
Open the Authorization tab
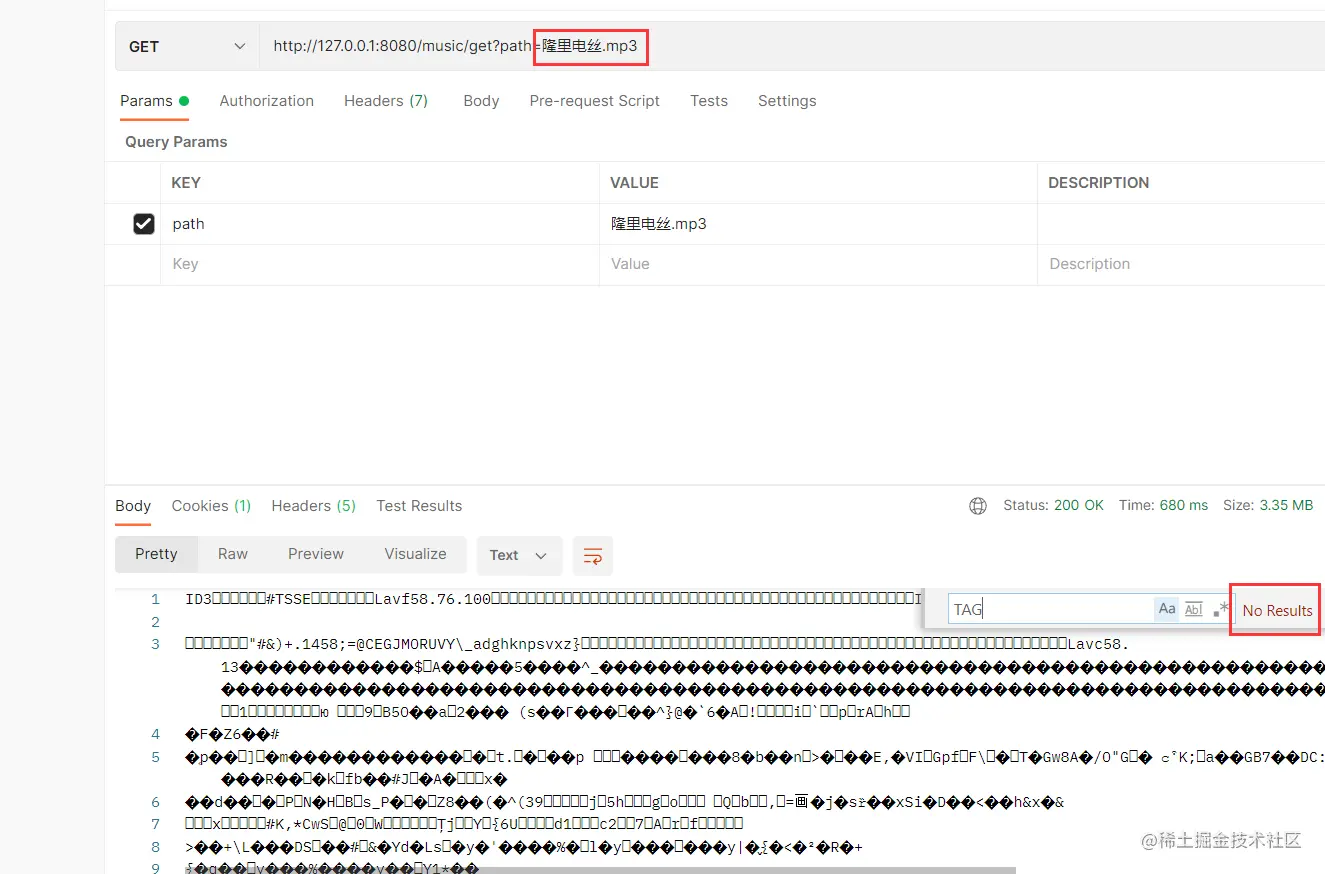point(266,101)
